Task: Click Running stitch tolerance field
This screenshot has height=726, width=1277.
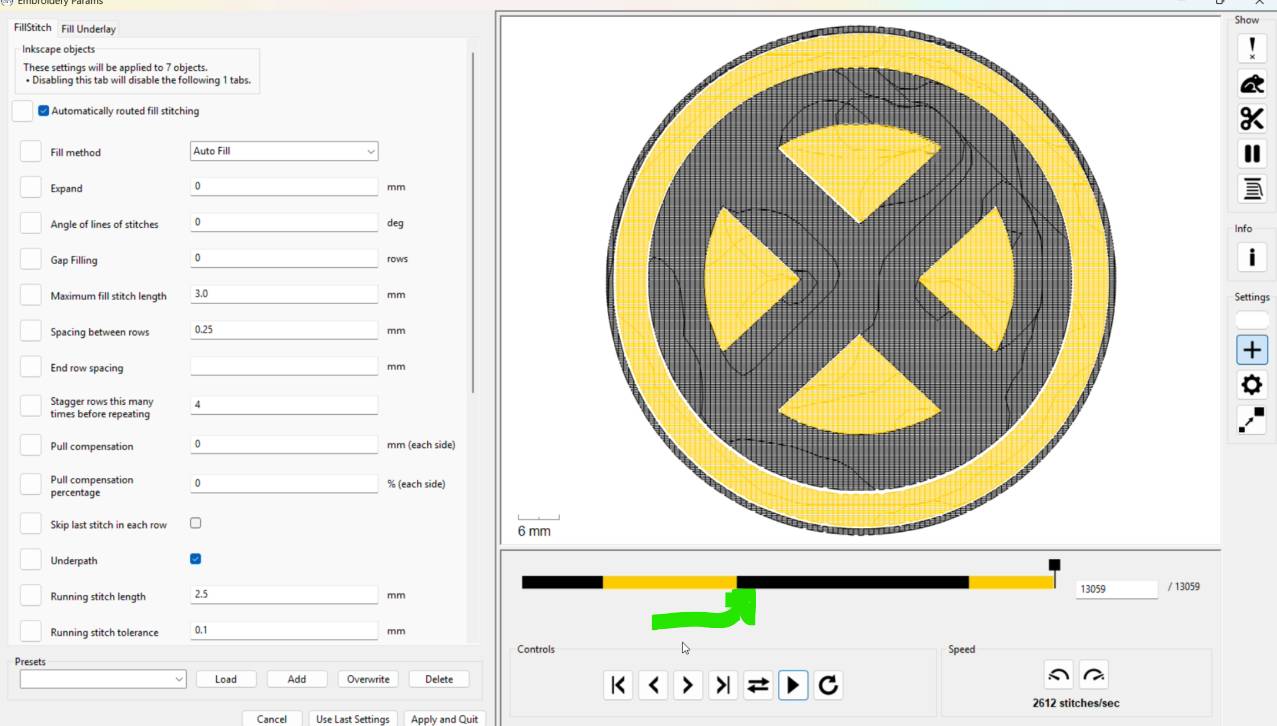Action: [284, 630]
